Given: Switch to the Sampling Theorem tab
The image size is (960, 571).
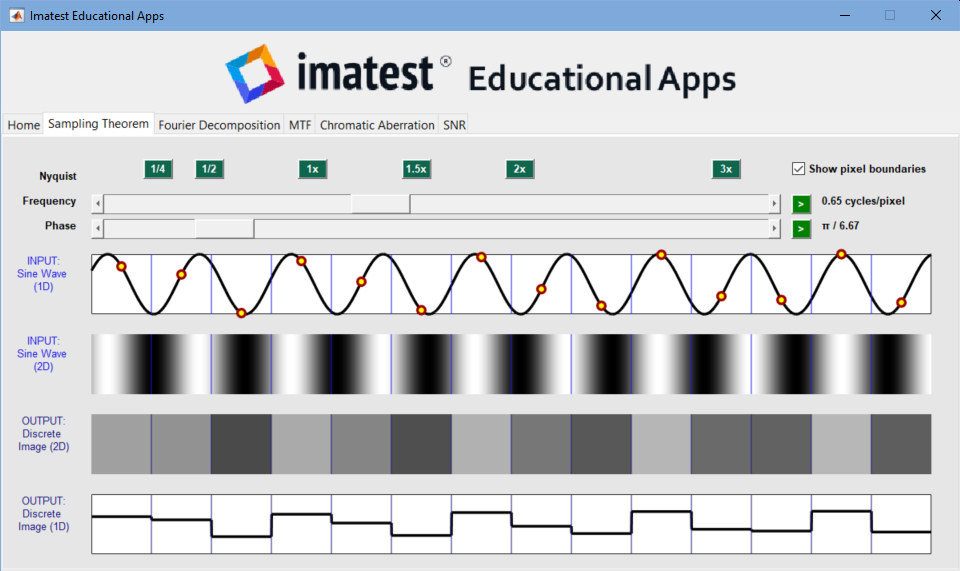Looking at the screenshot, I should click(99, 124).
